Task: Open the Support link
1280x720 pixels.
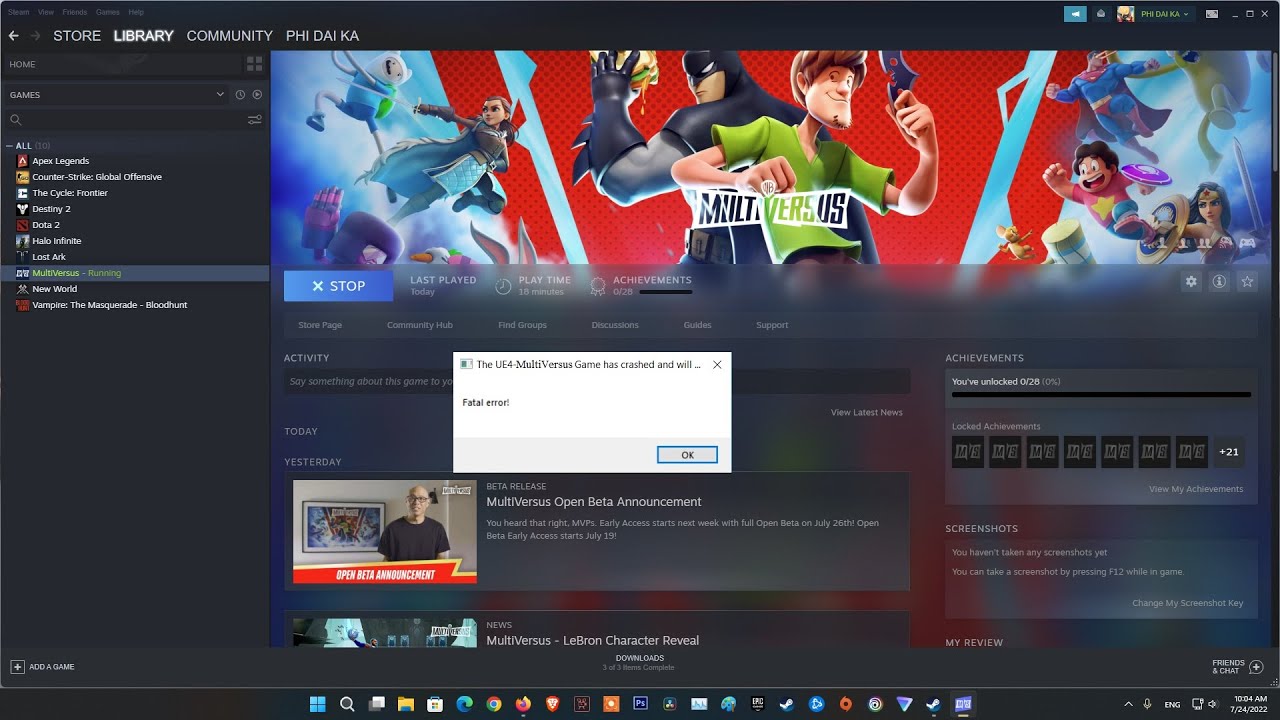Action: click(772, 325)
